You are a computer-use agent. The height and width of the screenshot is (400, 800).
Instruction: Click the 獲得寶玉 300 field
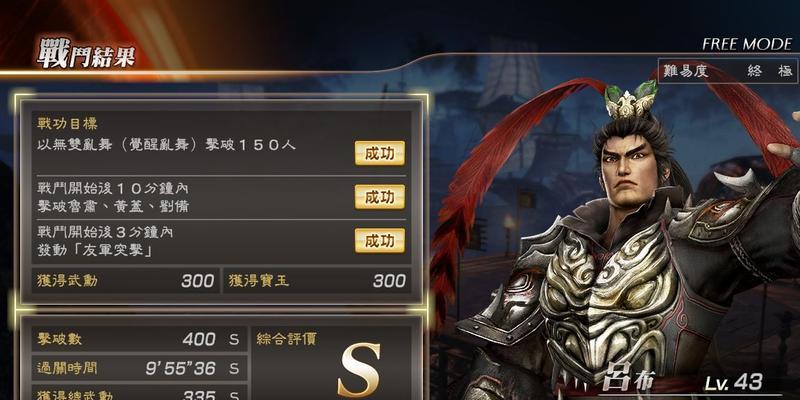pyautogui.click(x=317, y=281)
